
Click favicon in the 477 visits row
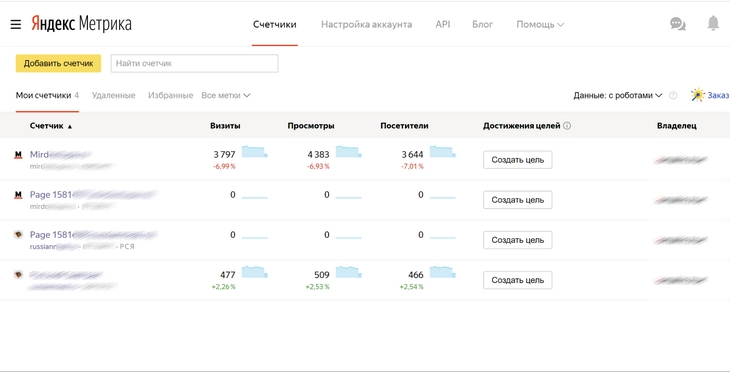pyautogui.click(x=18, y=275)
